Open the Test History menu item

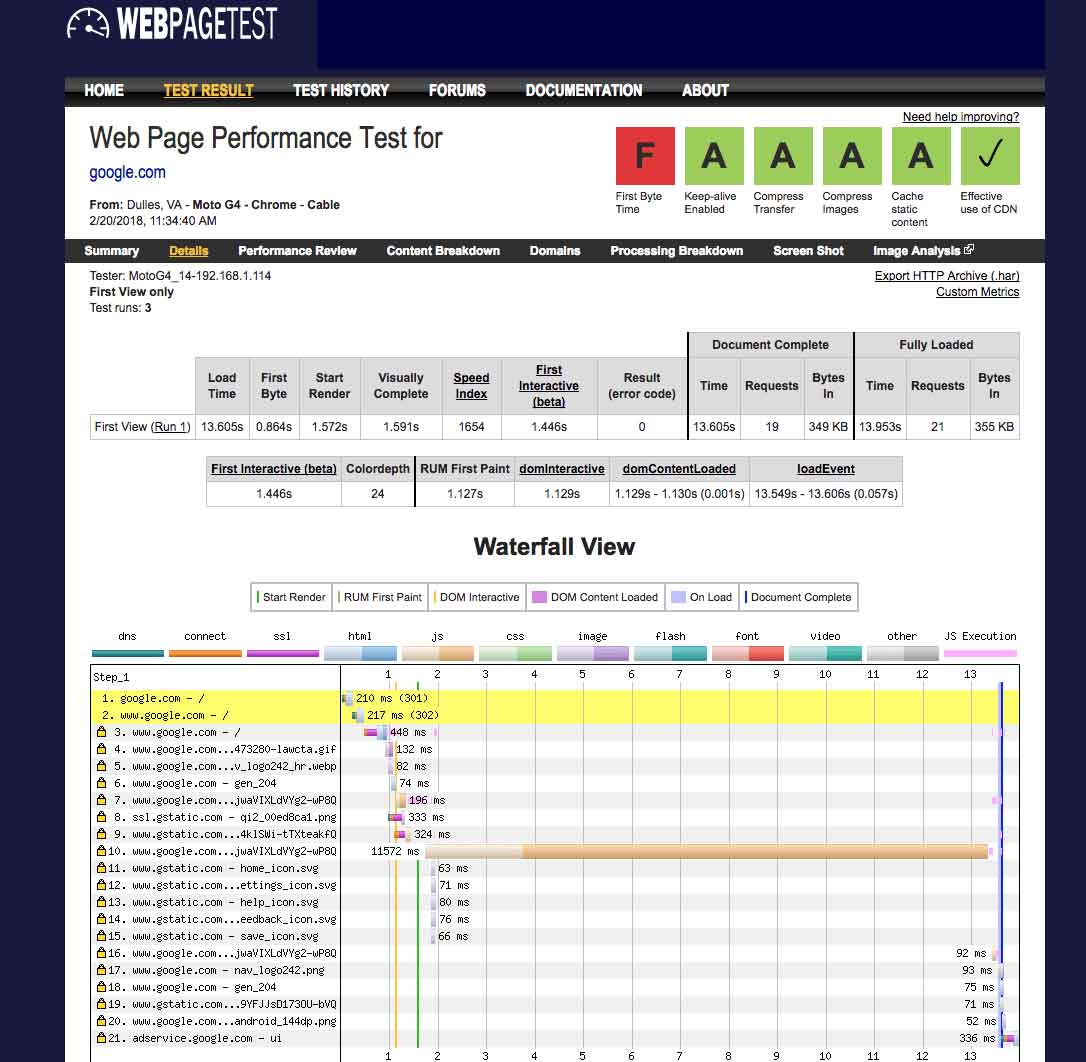[340, 90]
